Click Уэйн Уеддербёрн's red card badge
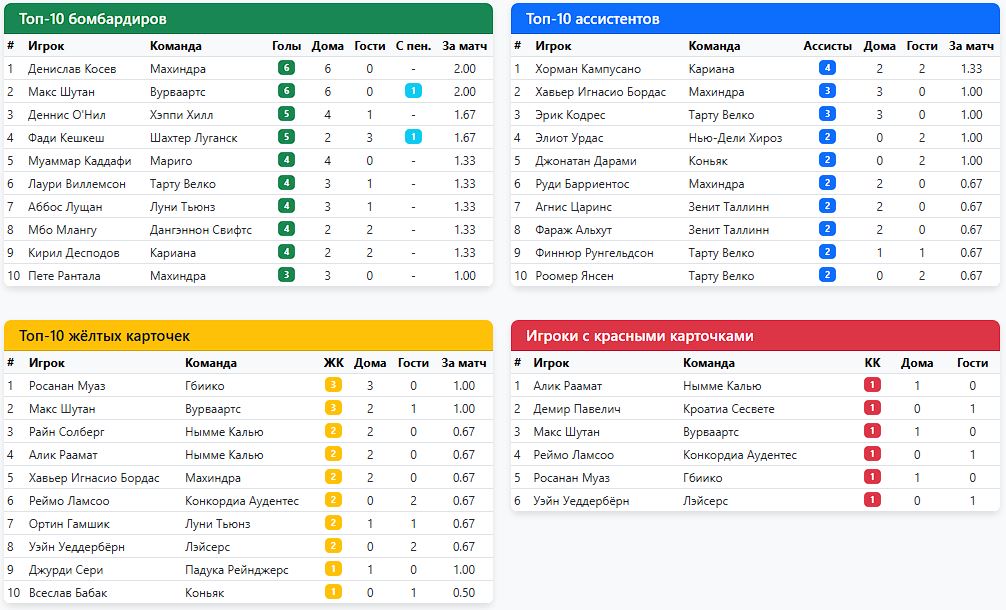The image size is (1006, 610). tap(872, 500)
